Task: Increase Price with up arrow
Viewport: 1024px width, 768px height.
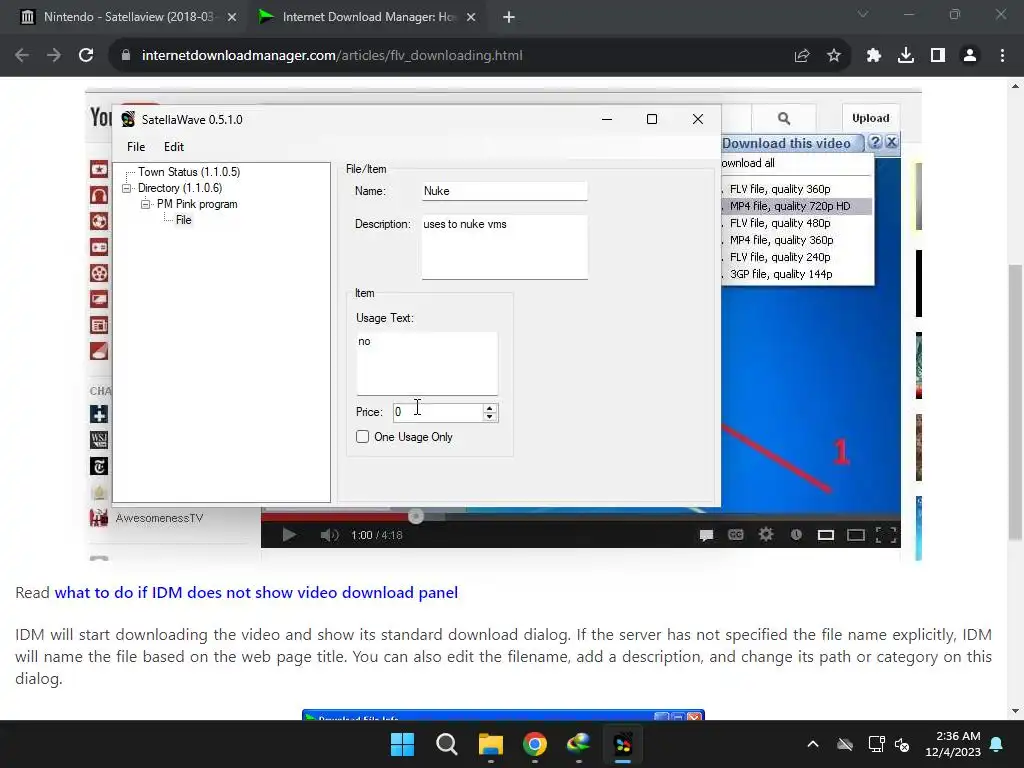Action: (490, 408)
